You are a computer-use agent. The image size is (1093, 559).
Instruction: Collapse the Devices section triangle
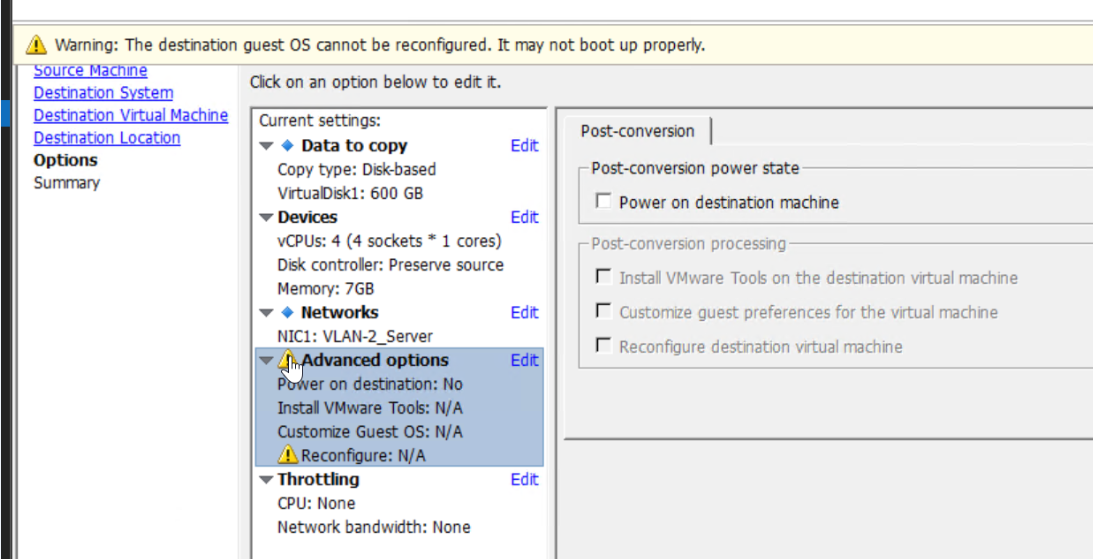[266, 217]
